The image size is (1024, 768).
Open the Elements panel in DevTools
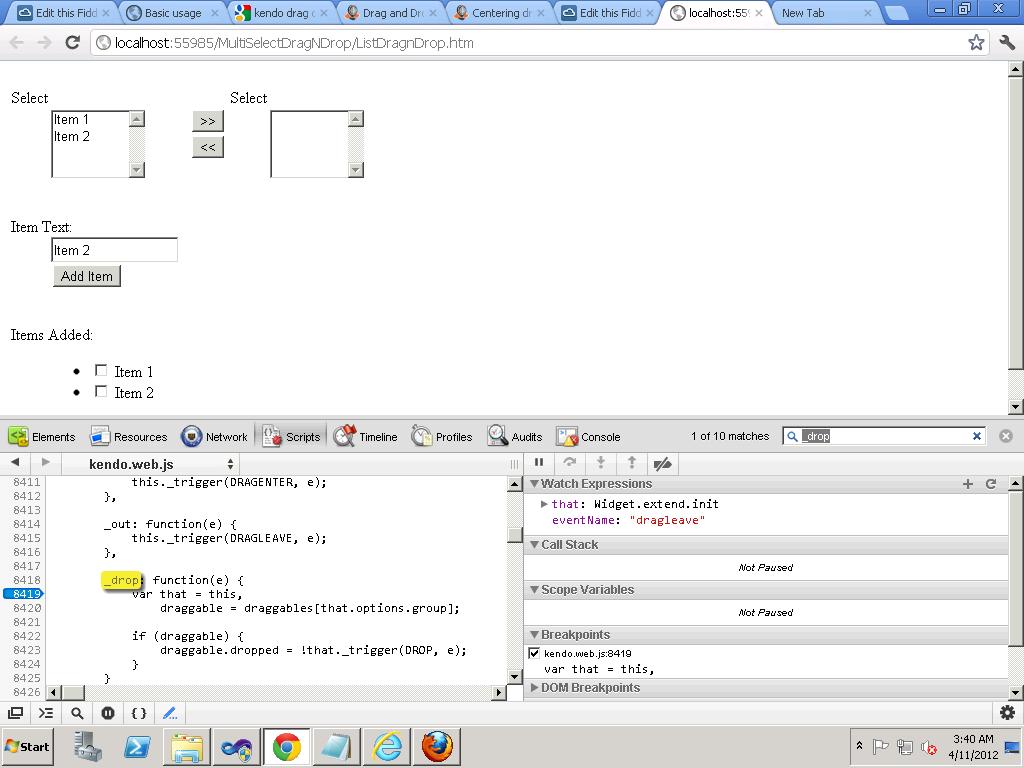point(42,437)
